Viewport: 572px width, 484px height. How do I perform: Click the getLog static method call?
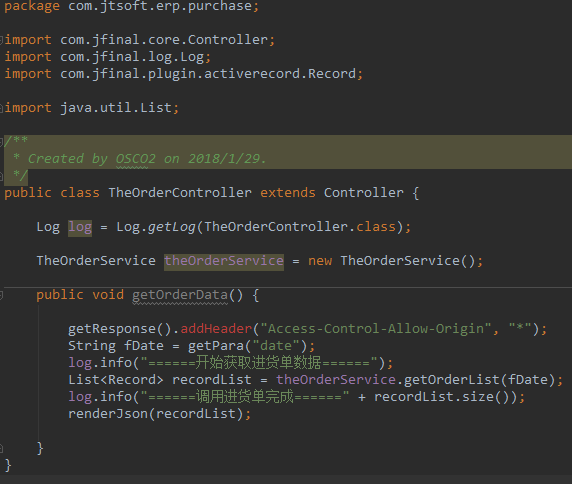(171, 227)
